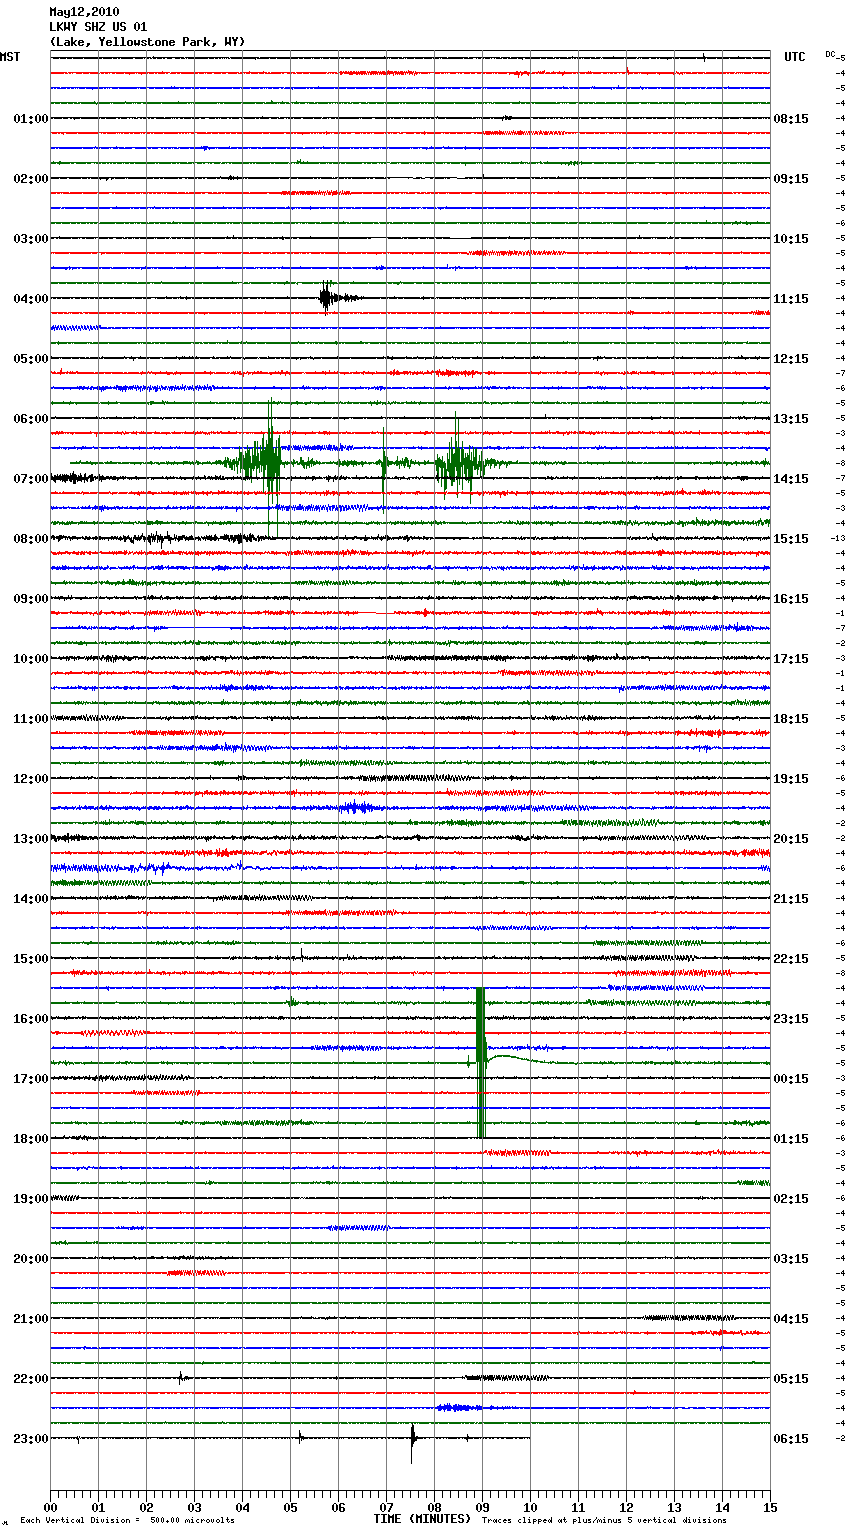The width and height of the screenshot is (850, 1534).
Task: Click the 04:15 UTC label
Action: (791, 1319)
